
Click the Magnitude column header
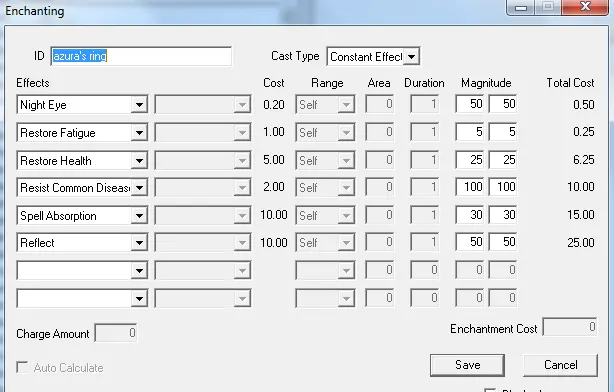(486, 83)
